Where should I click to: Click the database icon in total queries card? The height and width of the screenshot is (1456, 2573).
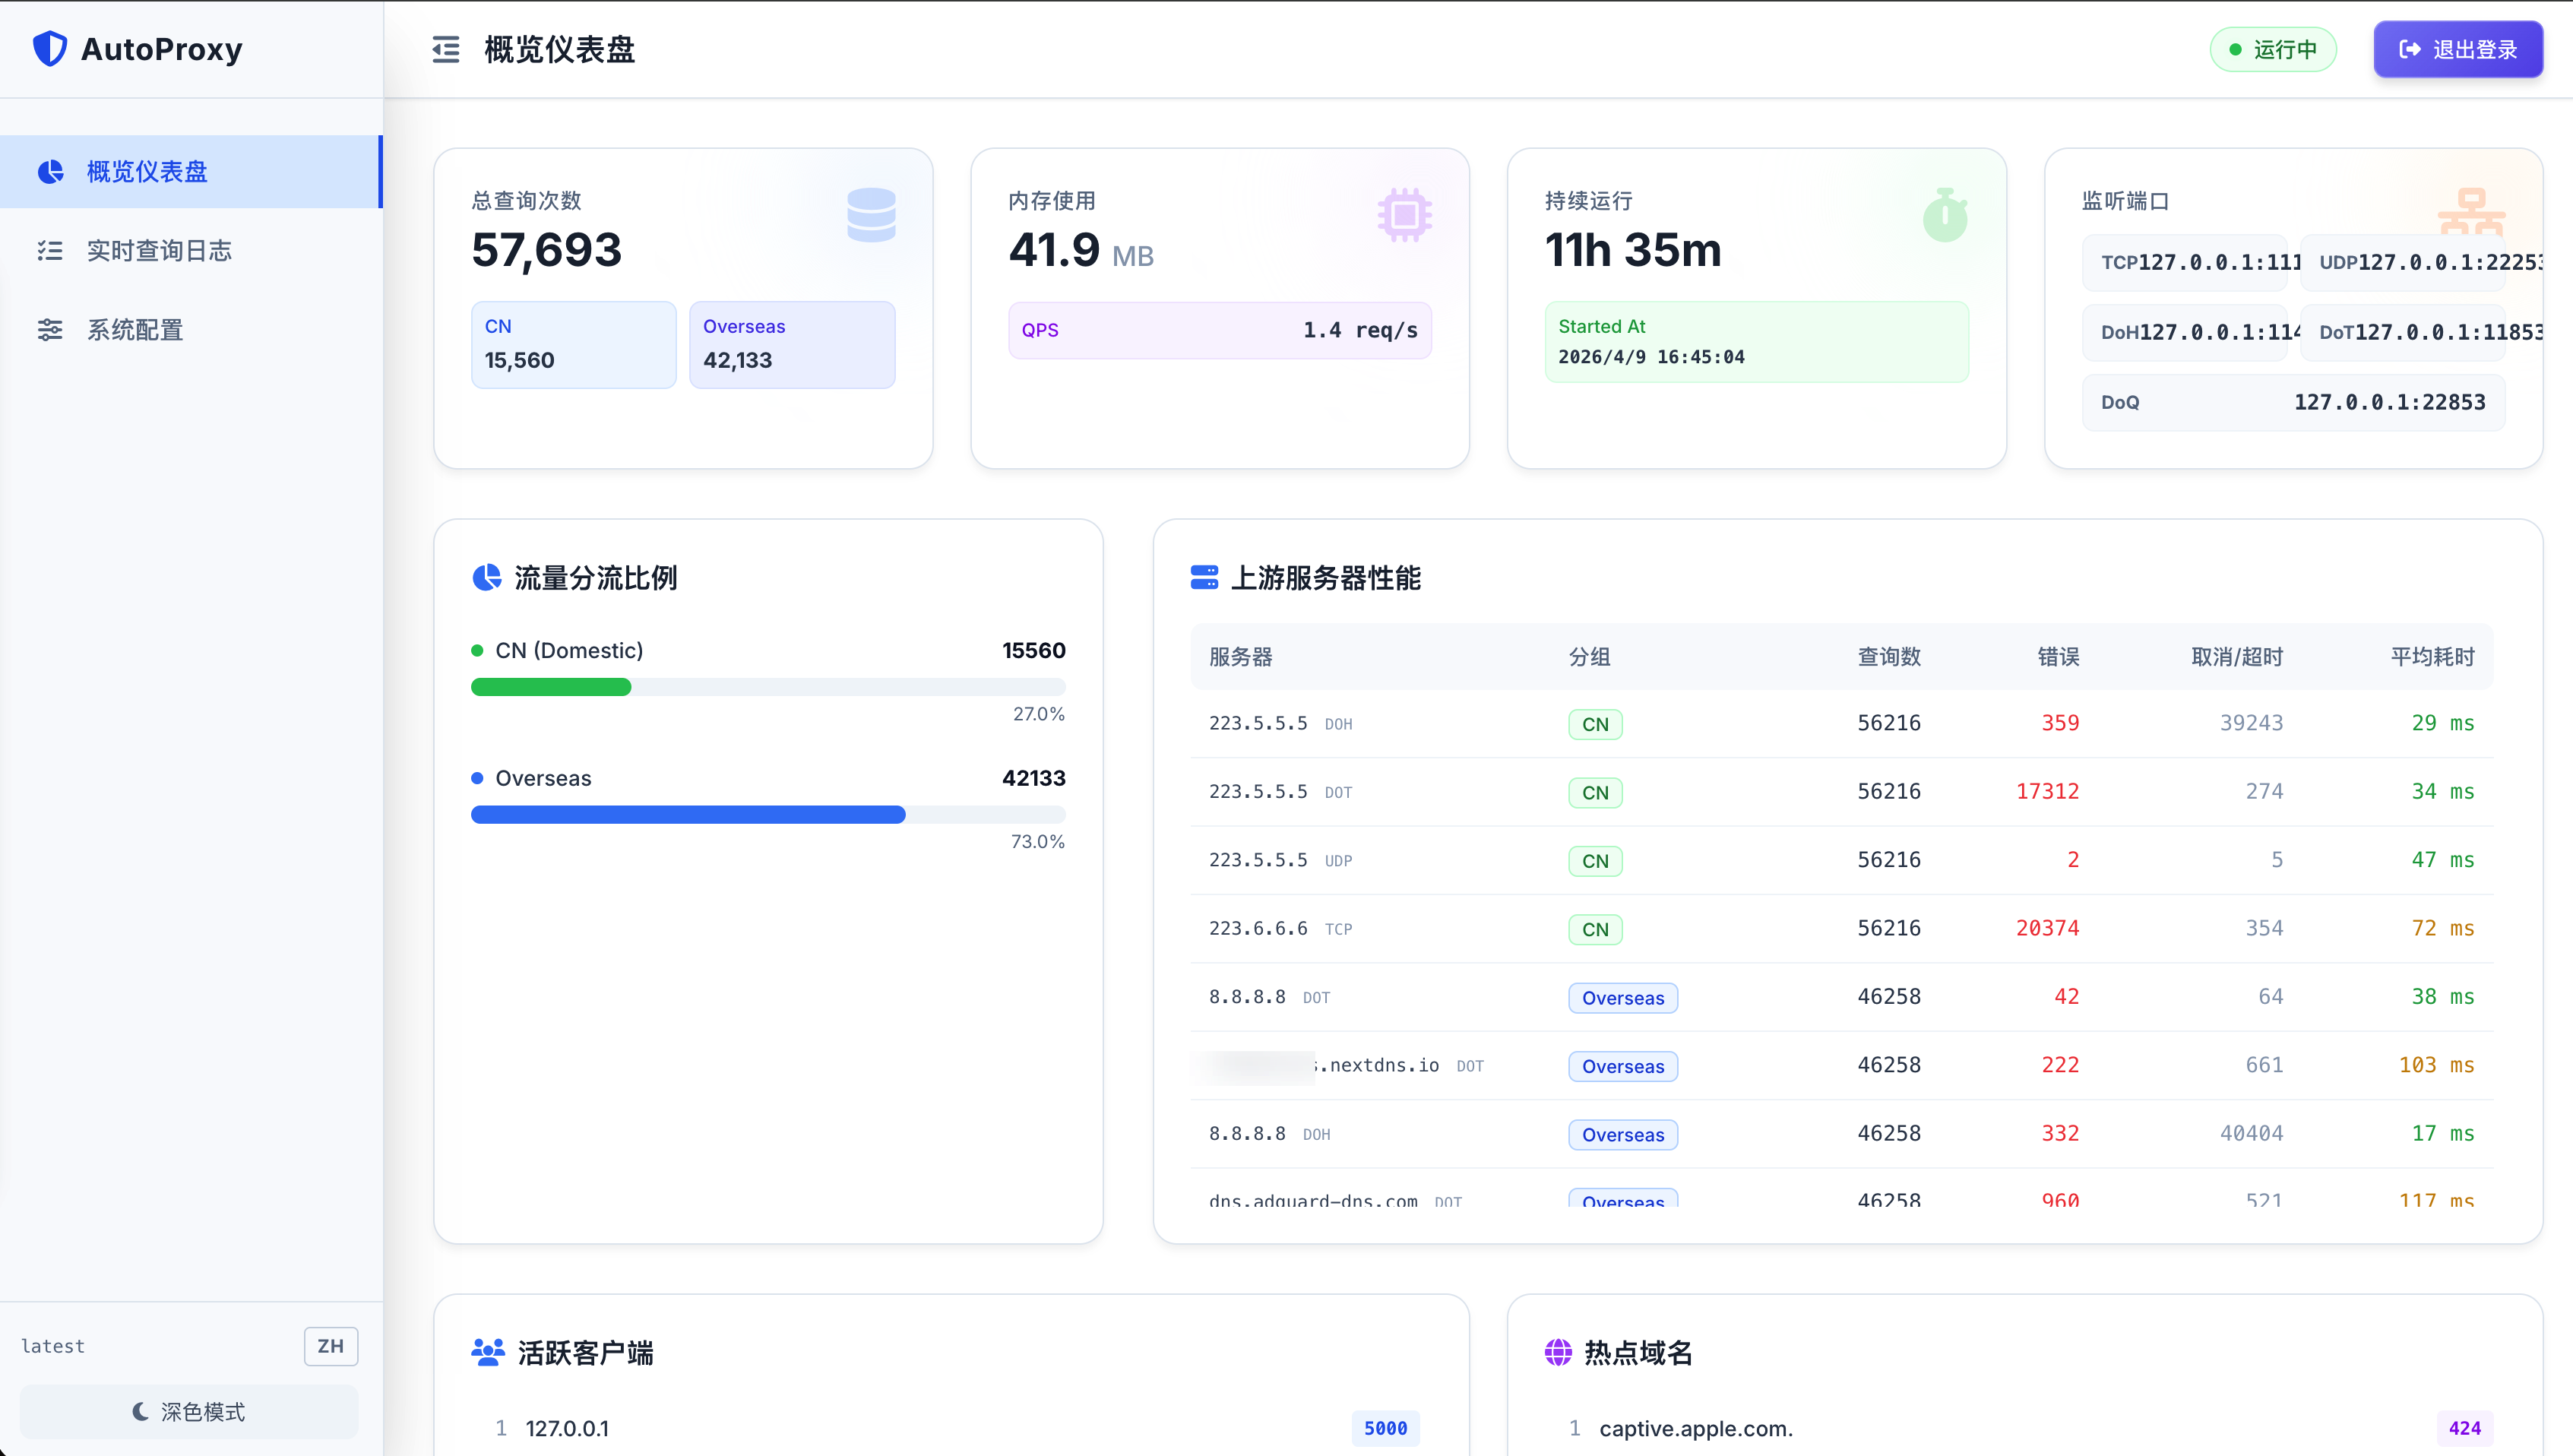tap(871, 214)
